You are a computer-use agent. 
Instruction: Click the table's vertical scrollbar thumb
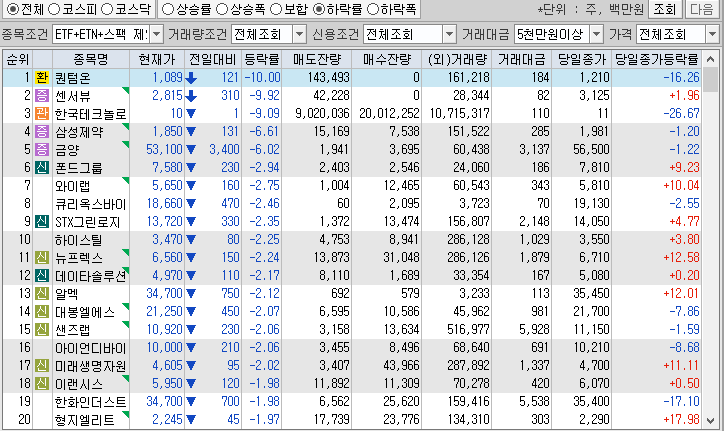[711, 80]
